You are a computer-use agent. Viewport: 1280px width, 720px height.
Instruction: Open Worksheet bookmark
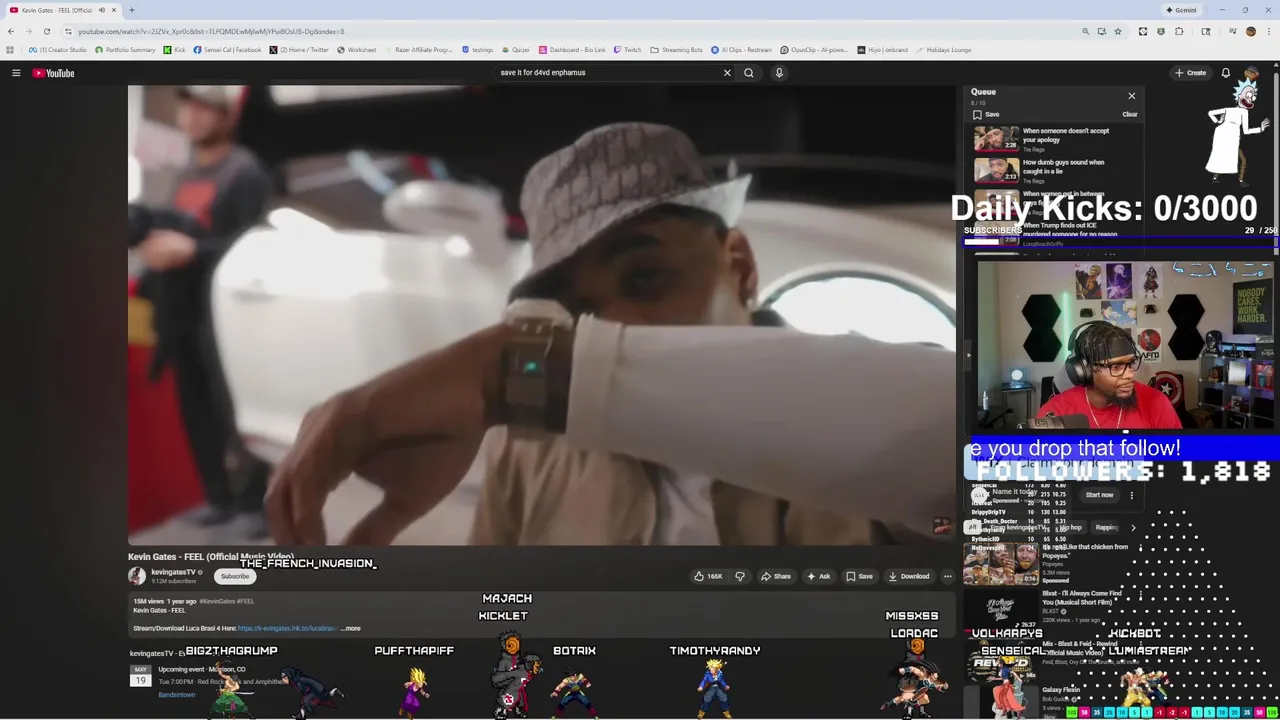(x=357, y=50)
